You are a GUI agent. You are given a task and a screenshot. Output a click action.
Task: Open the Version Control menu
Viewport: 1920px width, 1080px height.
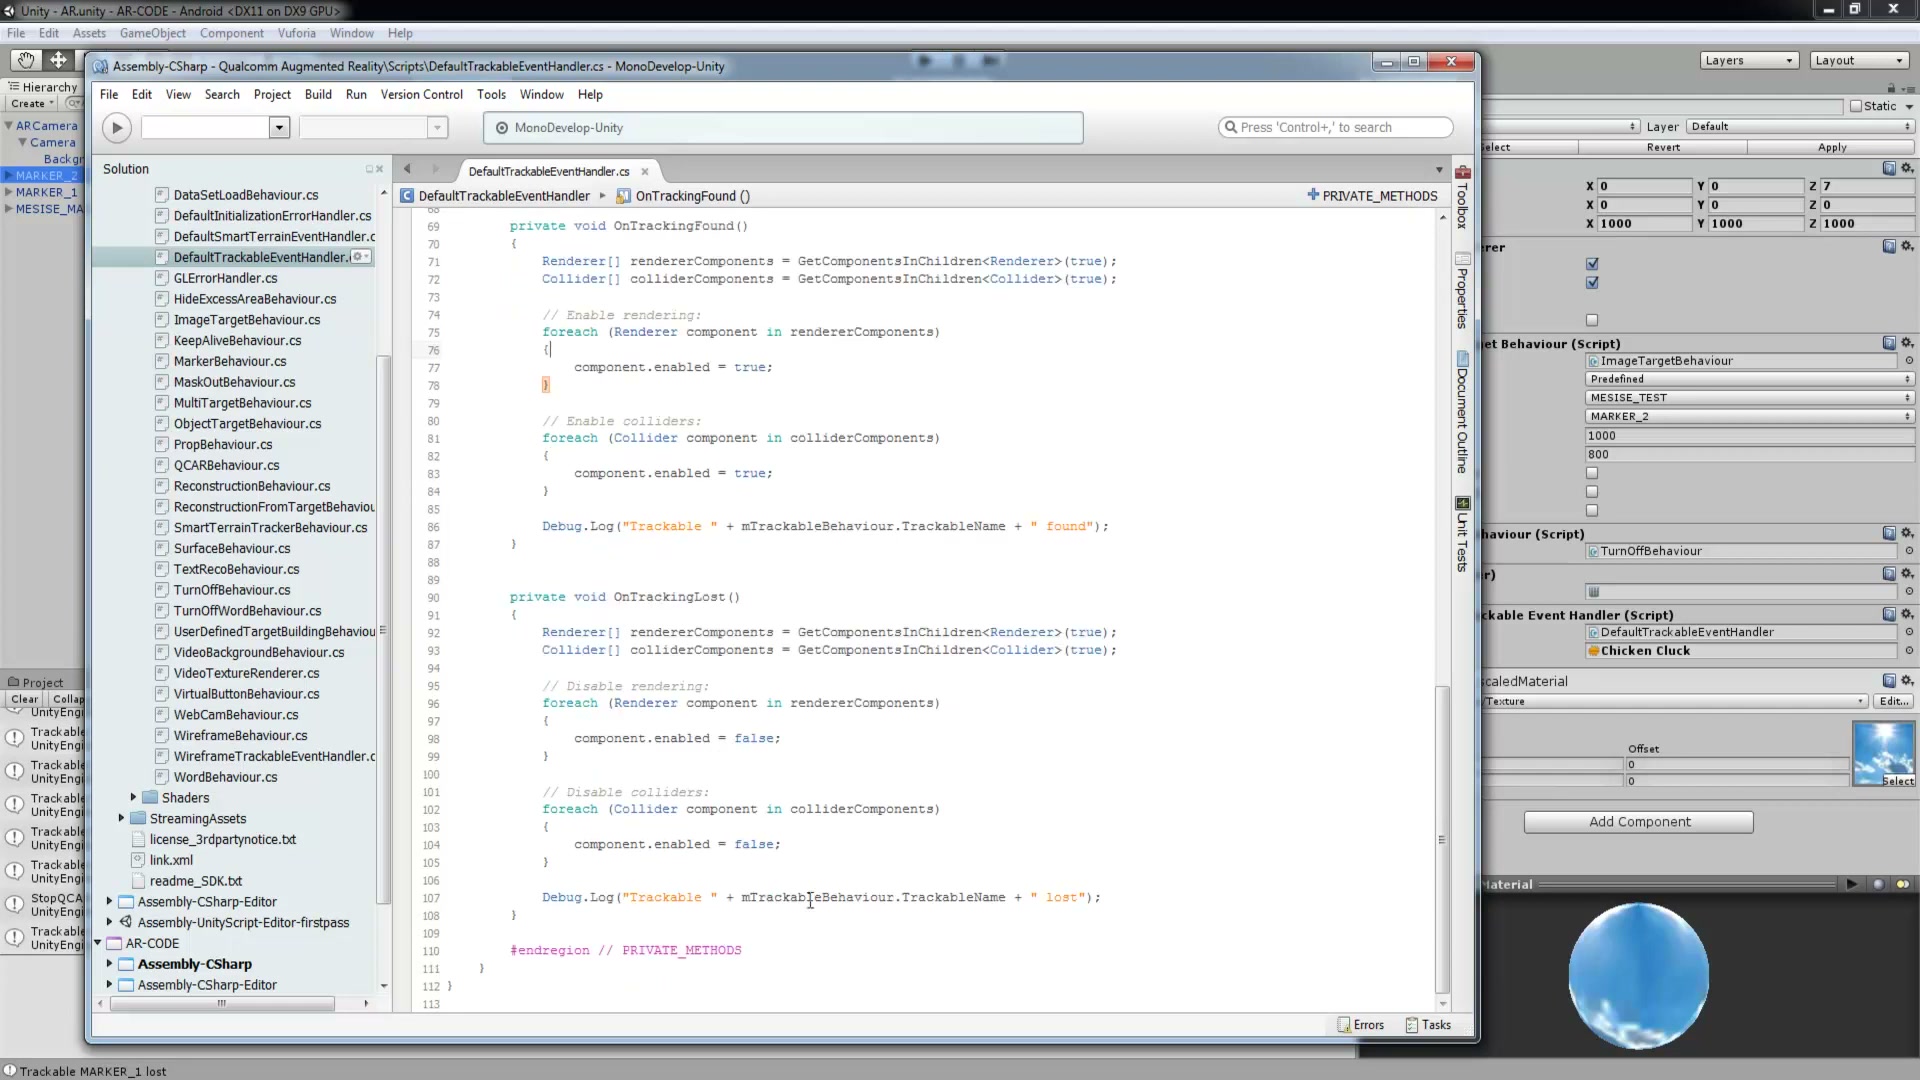pos(421,94)
